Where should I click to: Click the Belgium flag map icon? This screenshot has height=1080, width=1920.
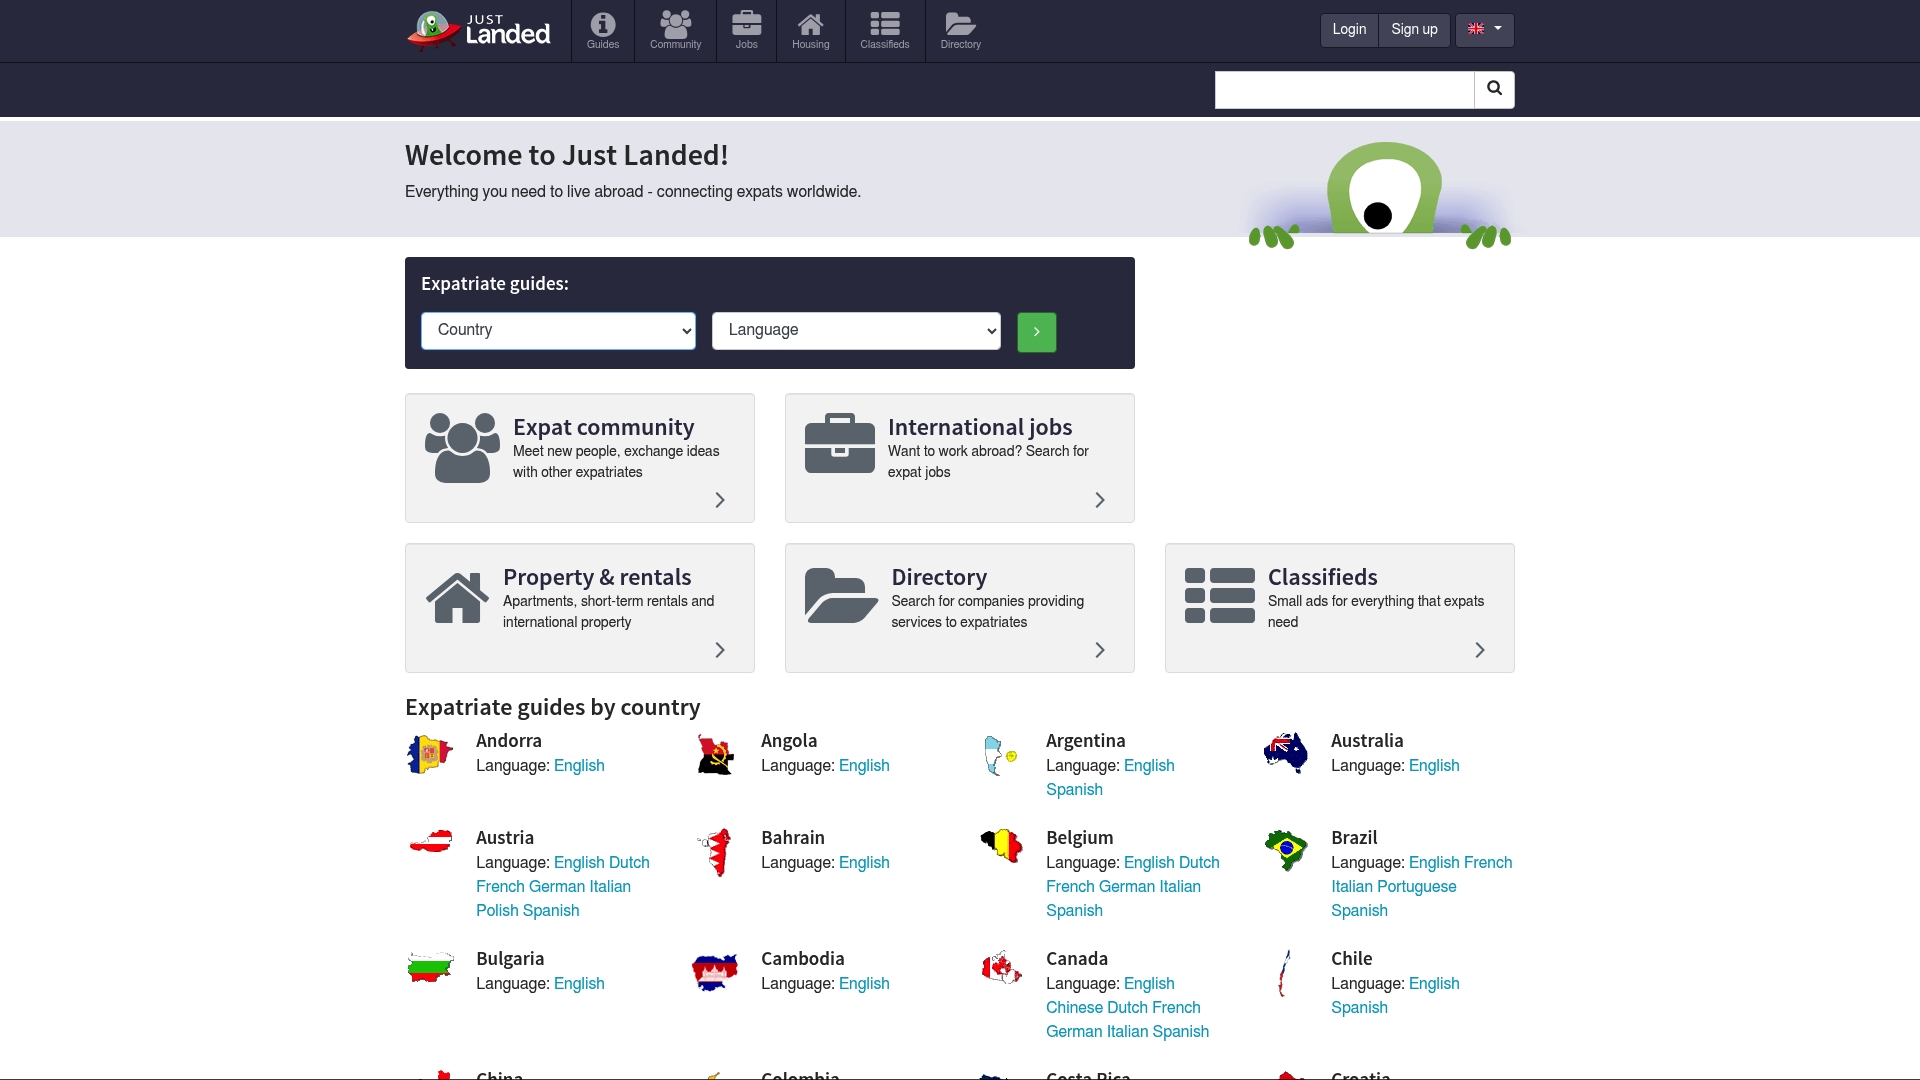point(1001,846)
